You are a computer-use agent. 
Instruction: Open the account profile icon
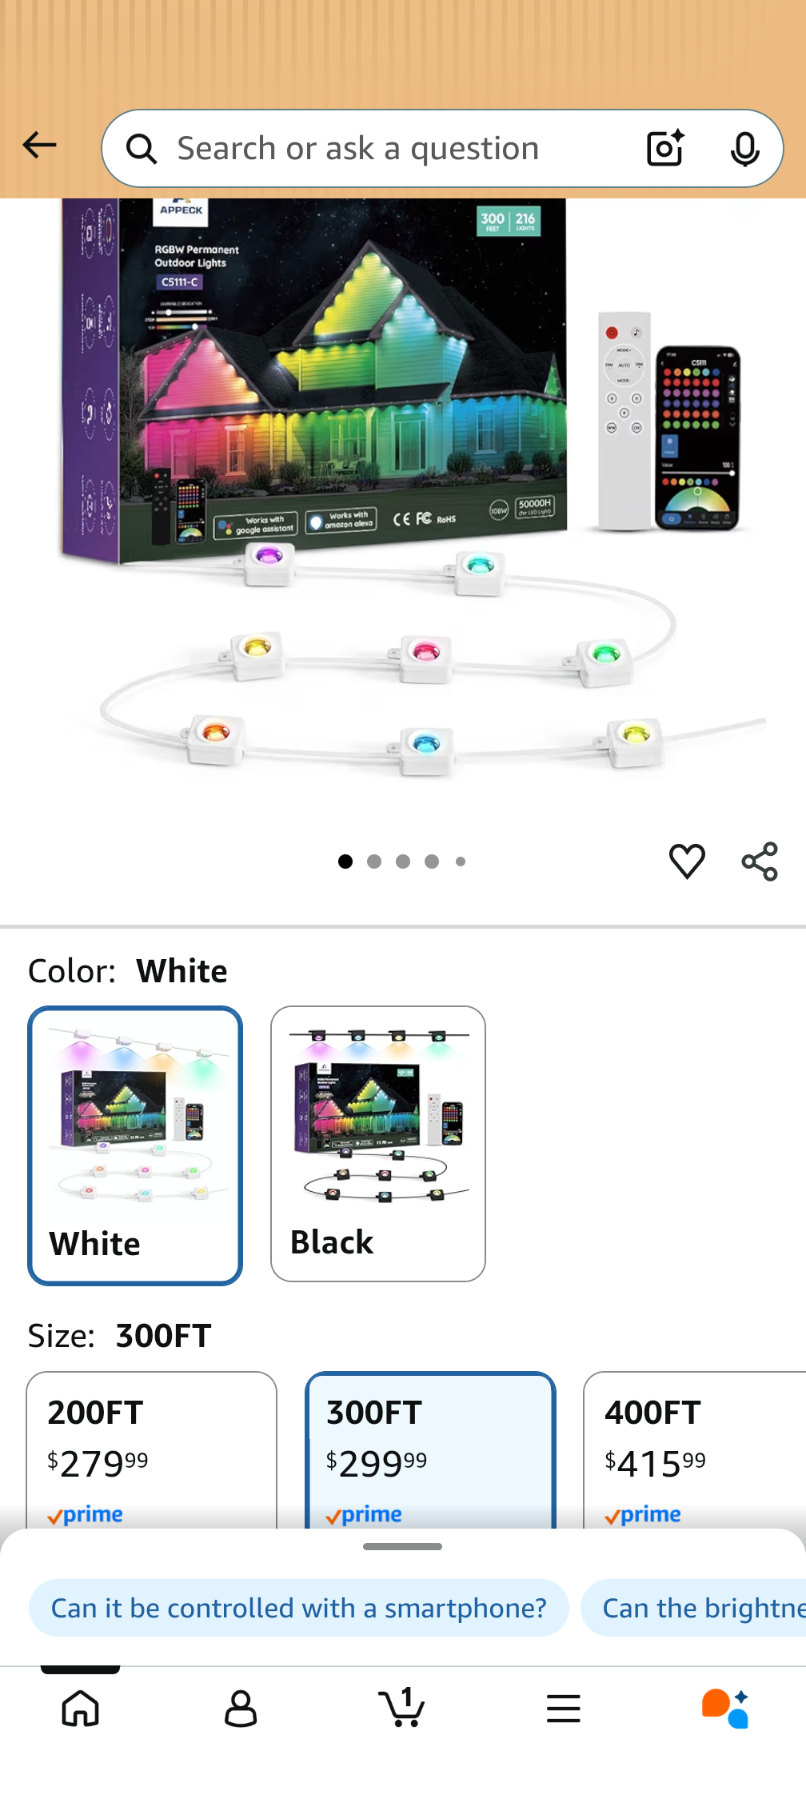pyautogui.click(x=241, y=1708)
